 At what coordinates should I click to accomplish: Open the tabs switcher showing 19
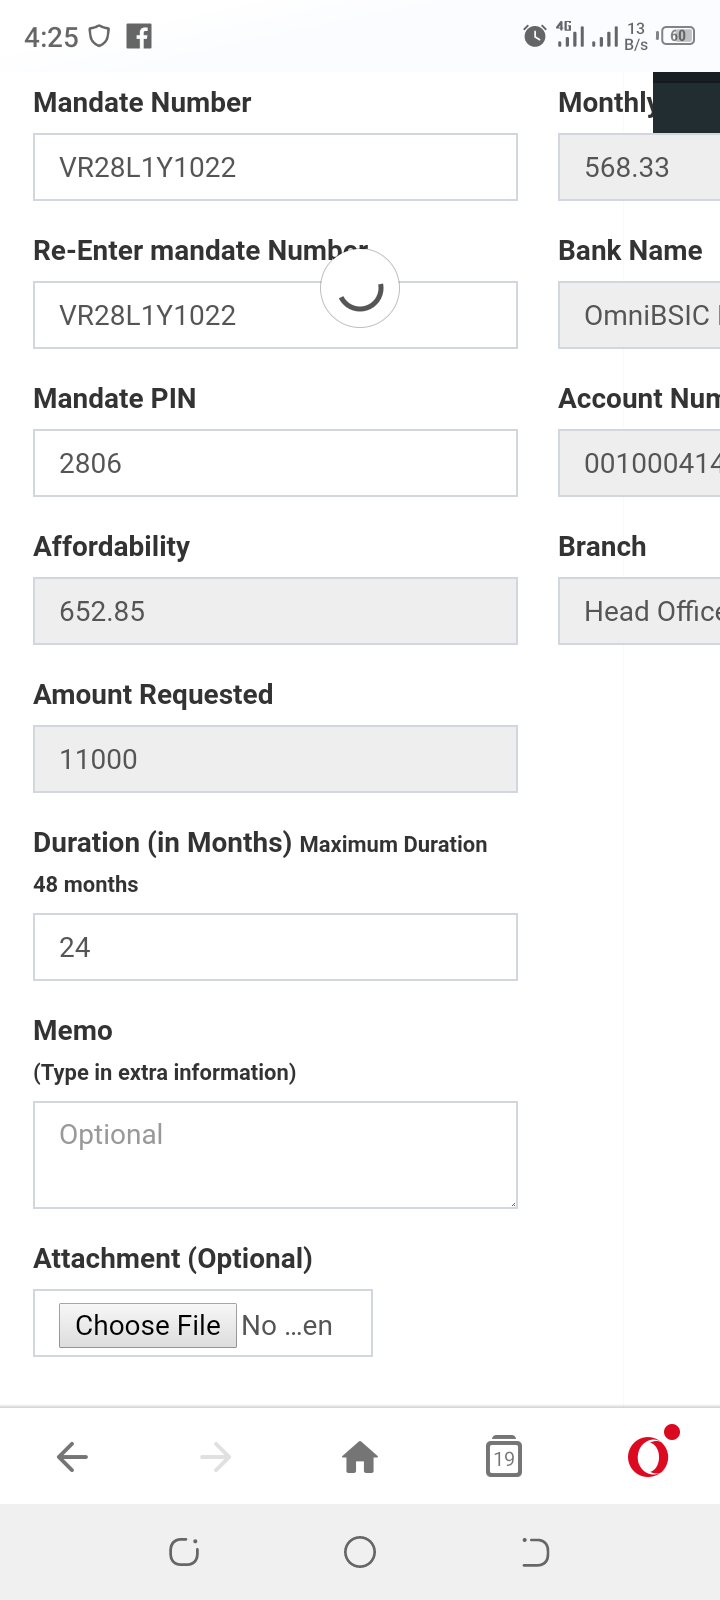(x=504, y=1457)
